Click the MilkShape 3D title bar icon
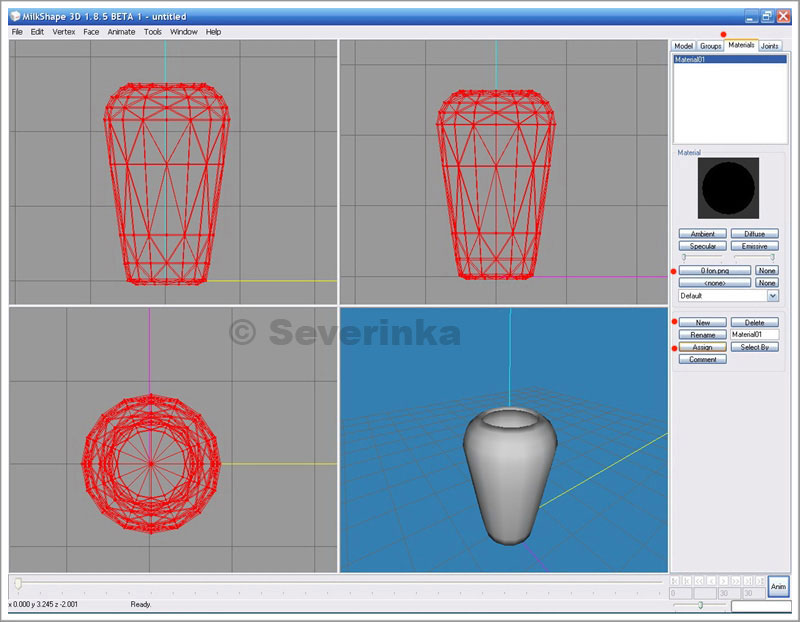Screen dimensions: 800x622 click(x=15, y=17)
